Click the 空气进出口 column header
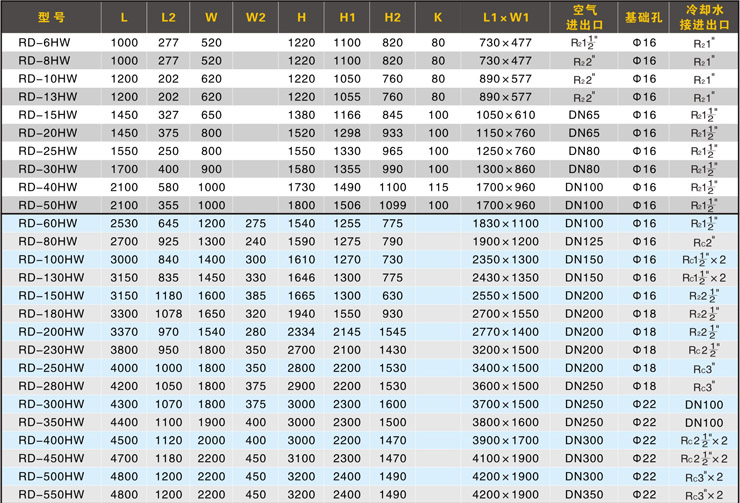The width and height of the screenshot is (740, 503). [x=584, y=17]
